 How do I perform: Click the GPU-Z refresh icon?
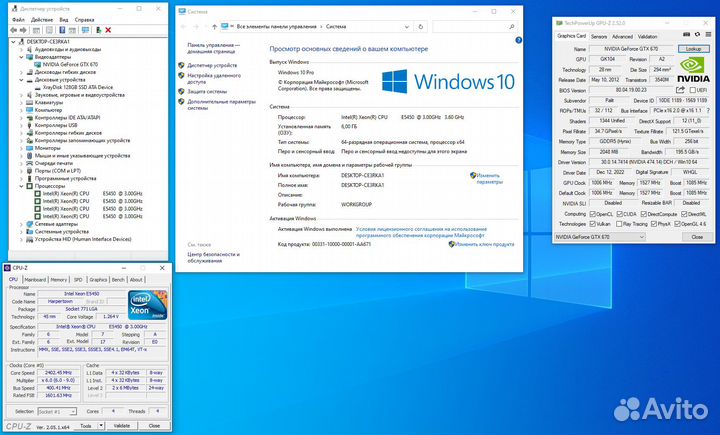pyautogui.click(x=697, y=34)
